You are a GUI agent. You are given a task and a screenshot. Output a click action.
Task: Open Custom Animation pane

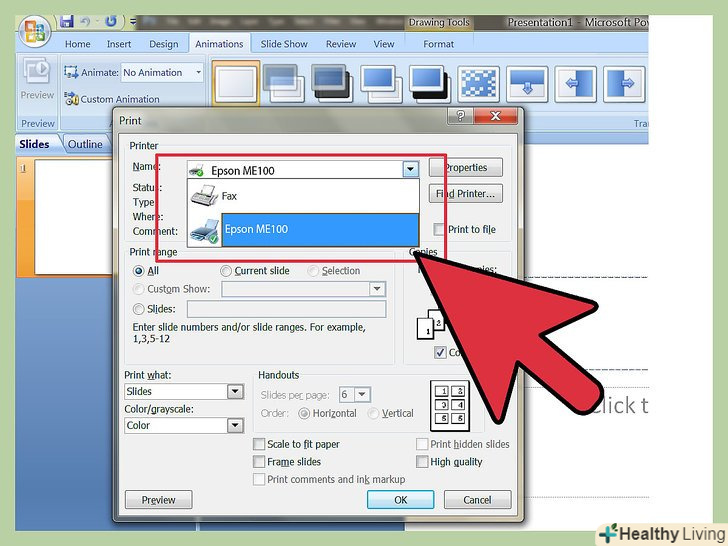(x=112, y=99)
